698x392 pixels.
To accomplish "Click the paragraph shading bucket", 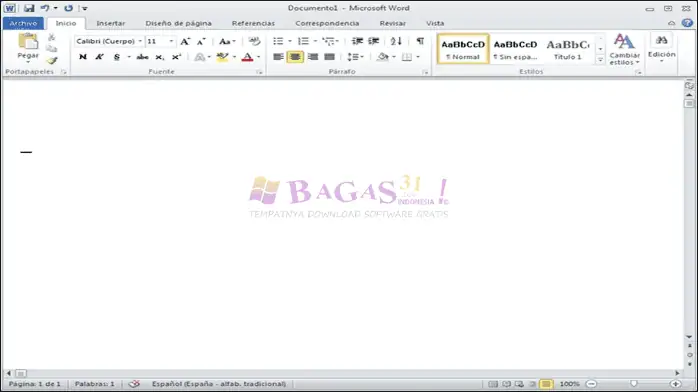I will pyautogui.click(x=382, y=57).
